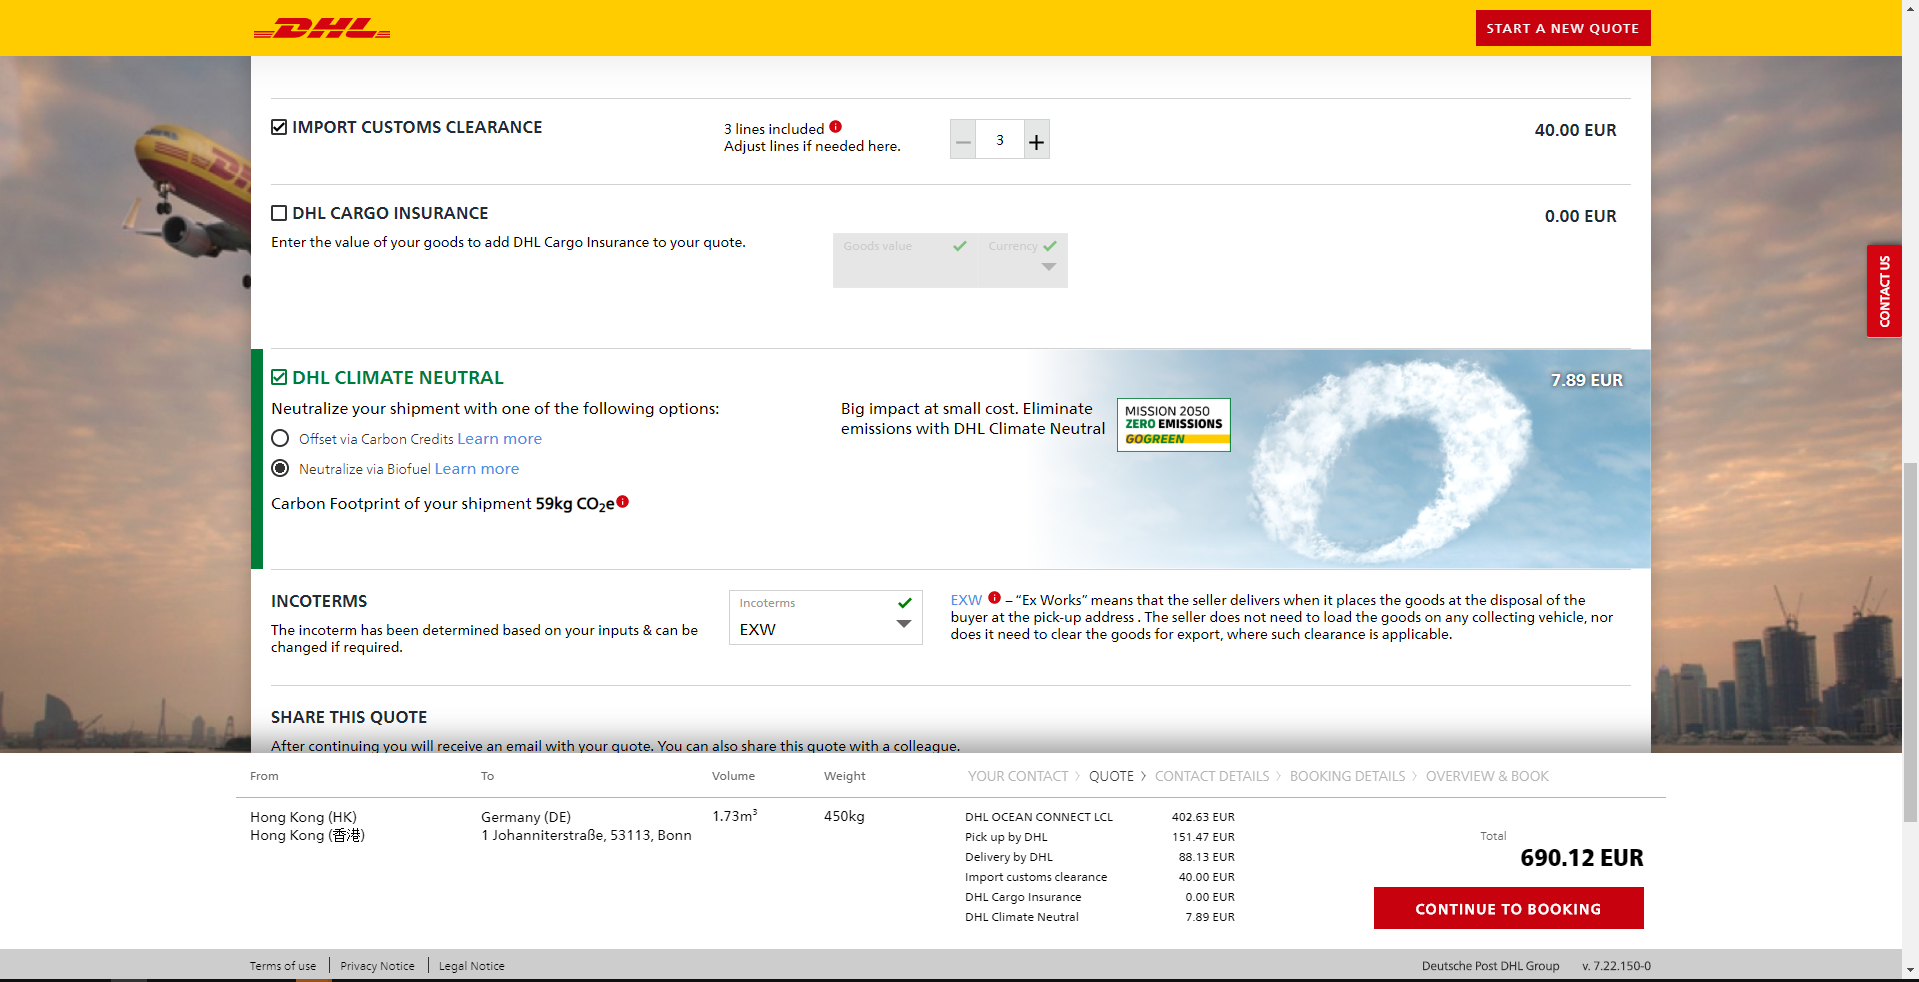Click CONTINUE TO BOOKING

click(x=1507, y=908)
